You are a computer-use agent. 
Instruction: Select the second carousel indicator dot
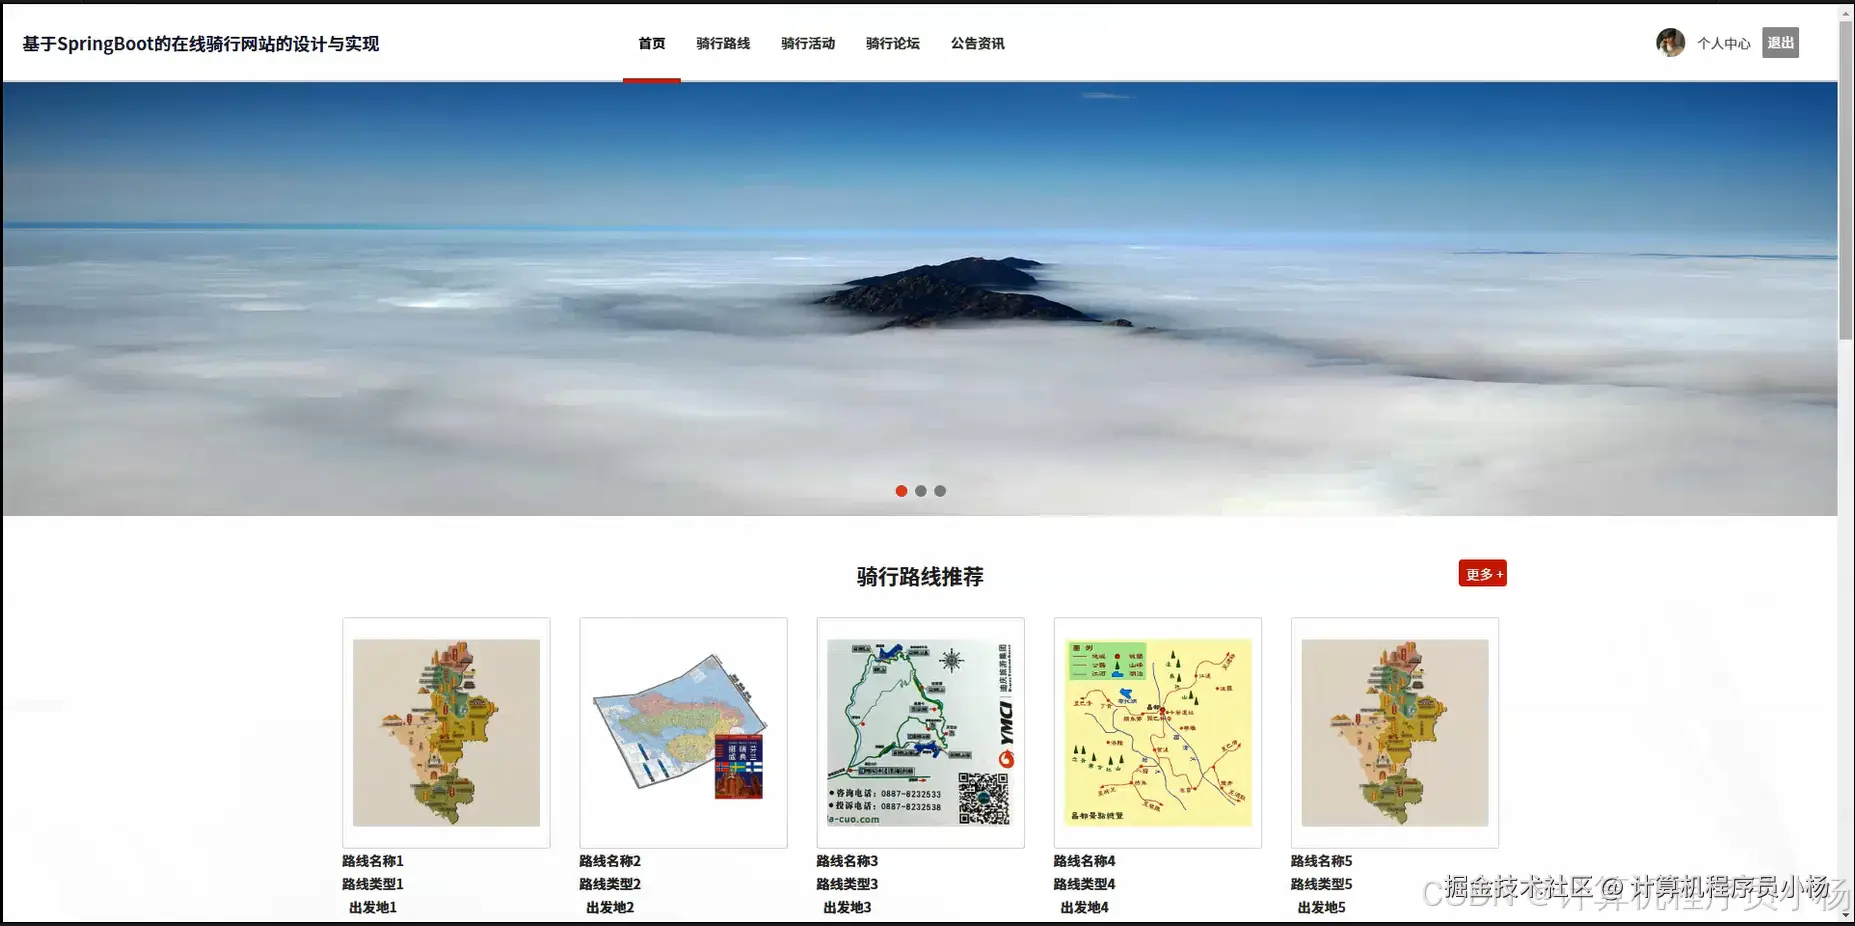(920, 490)
